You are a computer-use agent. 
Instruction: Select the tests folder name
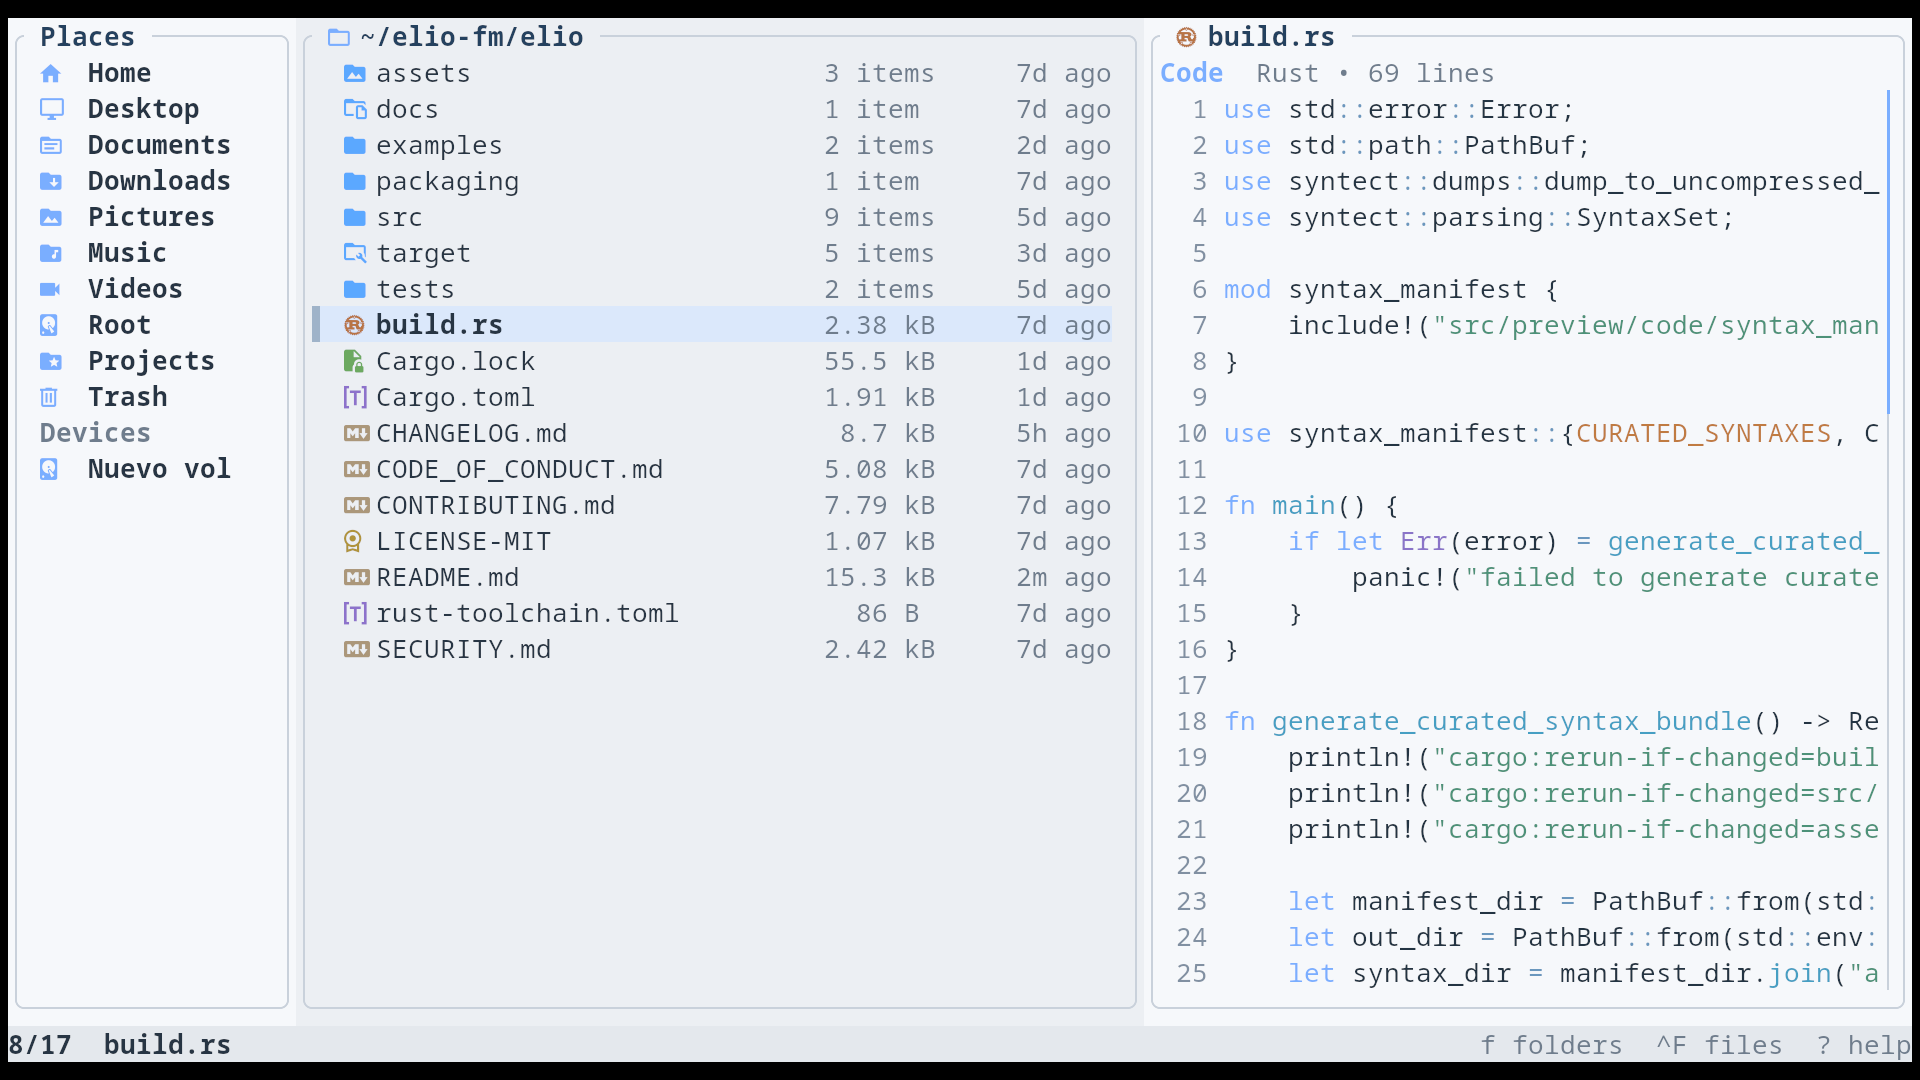point(415,290)
